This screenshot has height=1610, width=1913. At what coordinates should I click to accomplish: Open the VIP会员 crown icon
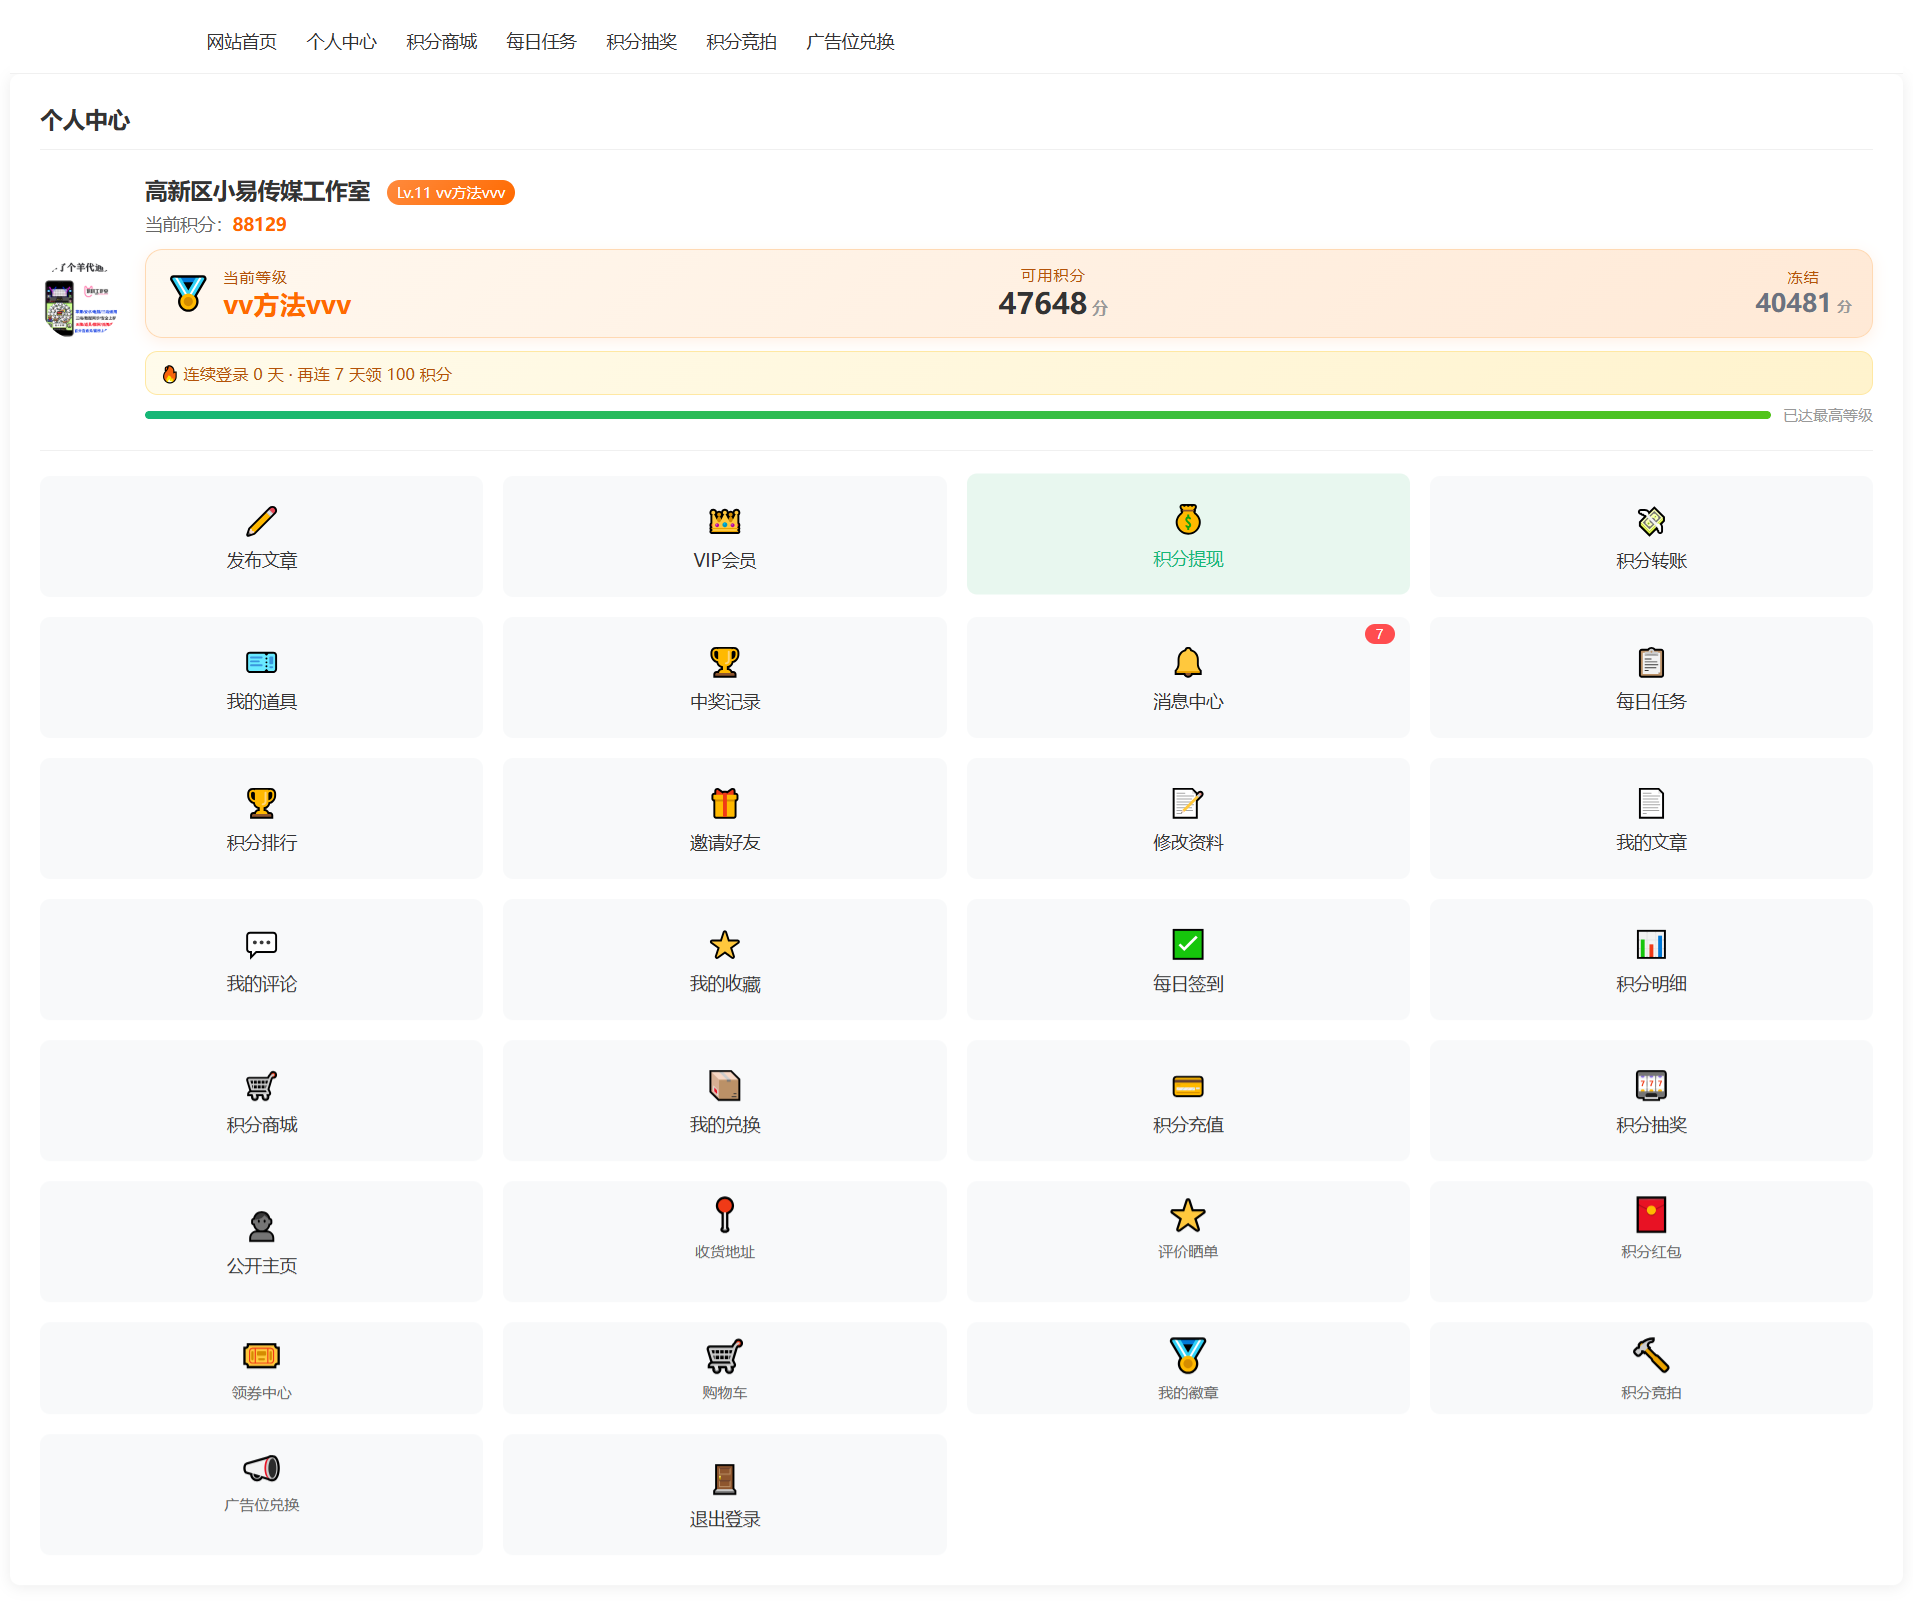[x=725, y=521]
